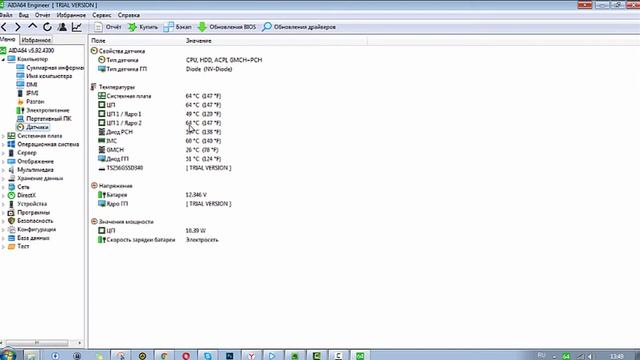Click the Бэкап backup toolbar button
This screenshot has height=360, width=640.
(x=177, y=27)
